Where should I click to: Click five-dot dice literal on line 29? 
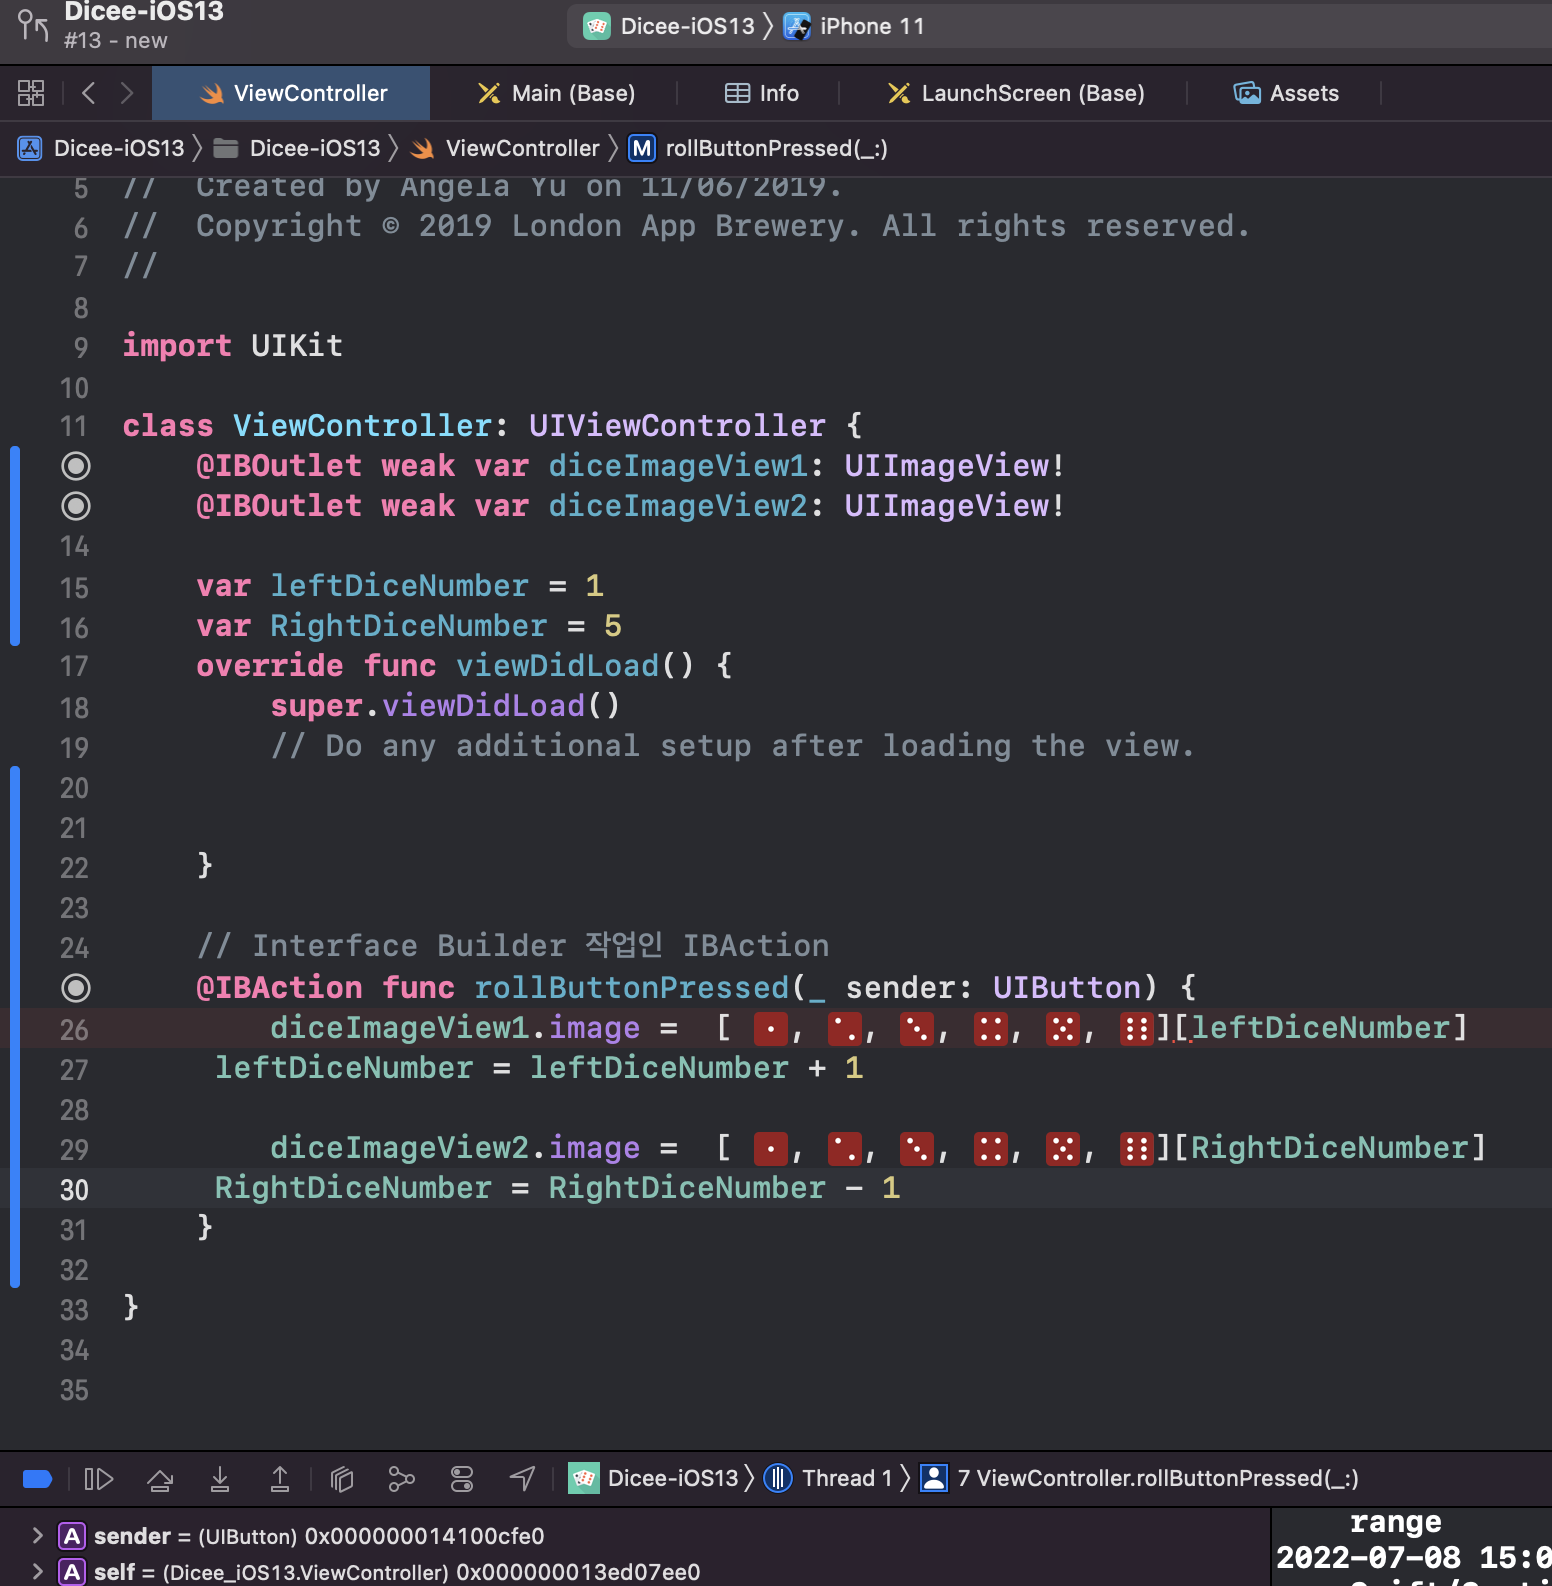tap(1062, 1148)
